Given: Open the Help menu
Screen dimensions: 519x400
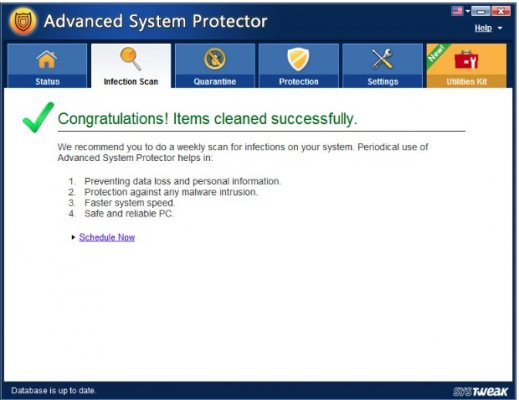Looking at the screenshot, I should pos(483,28).
